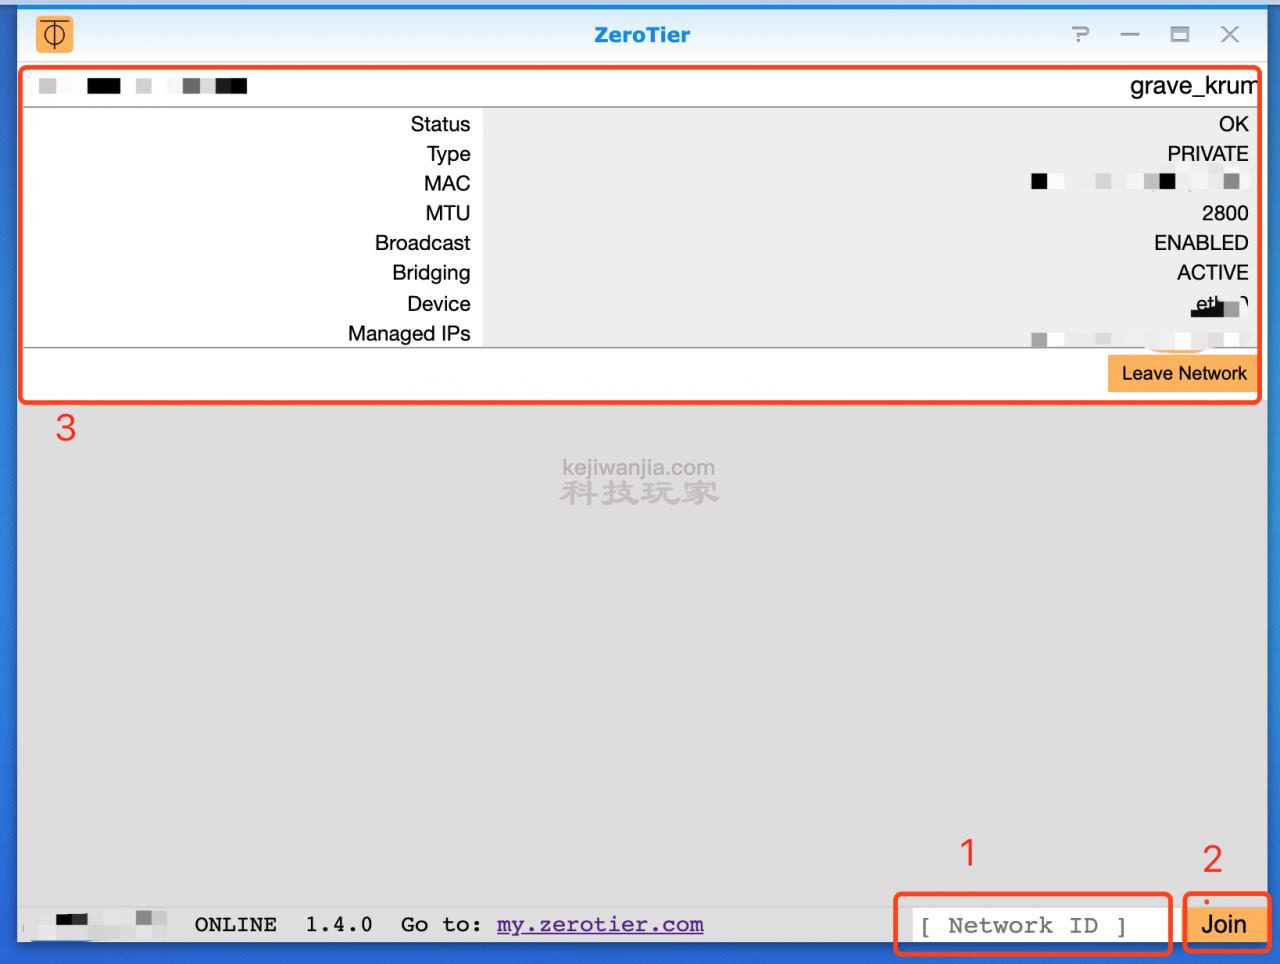Image resolution: width=1280 pixels, height=964 pixels.
Task: Click the Join button
Action: [1224, 924]
